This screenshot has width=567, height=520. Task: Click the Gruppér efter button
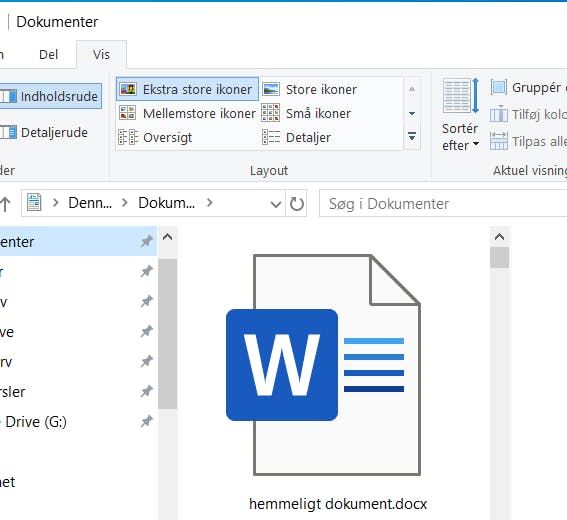(528, 88)
